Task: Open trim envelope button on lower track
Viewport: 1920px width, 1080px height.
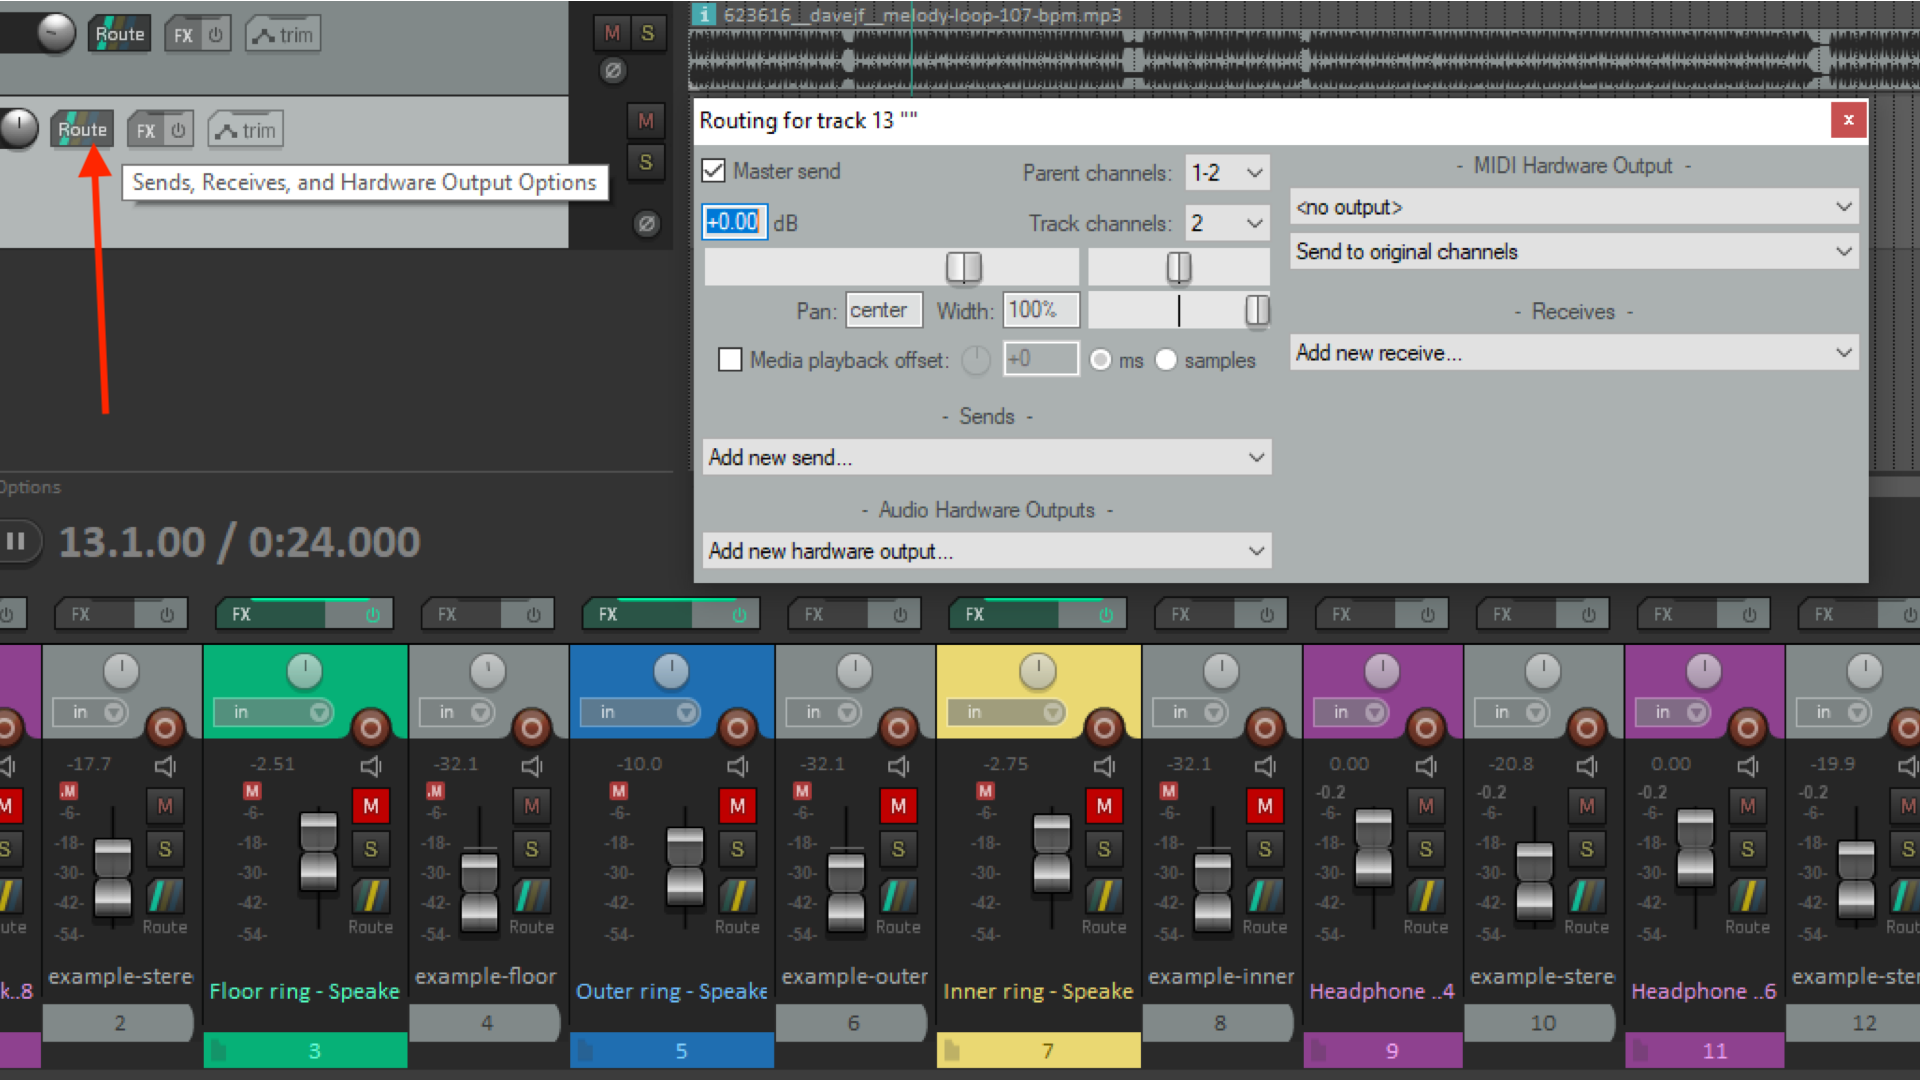Action: (x=246, y=131)
